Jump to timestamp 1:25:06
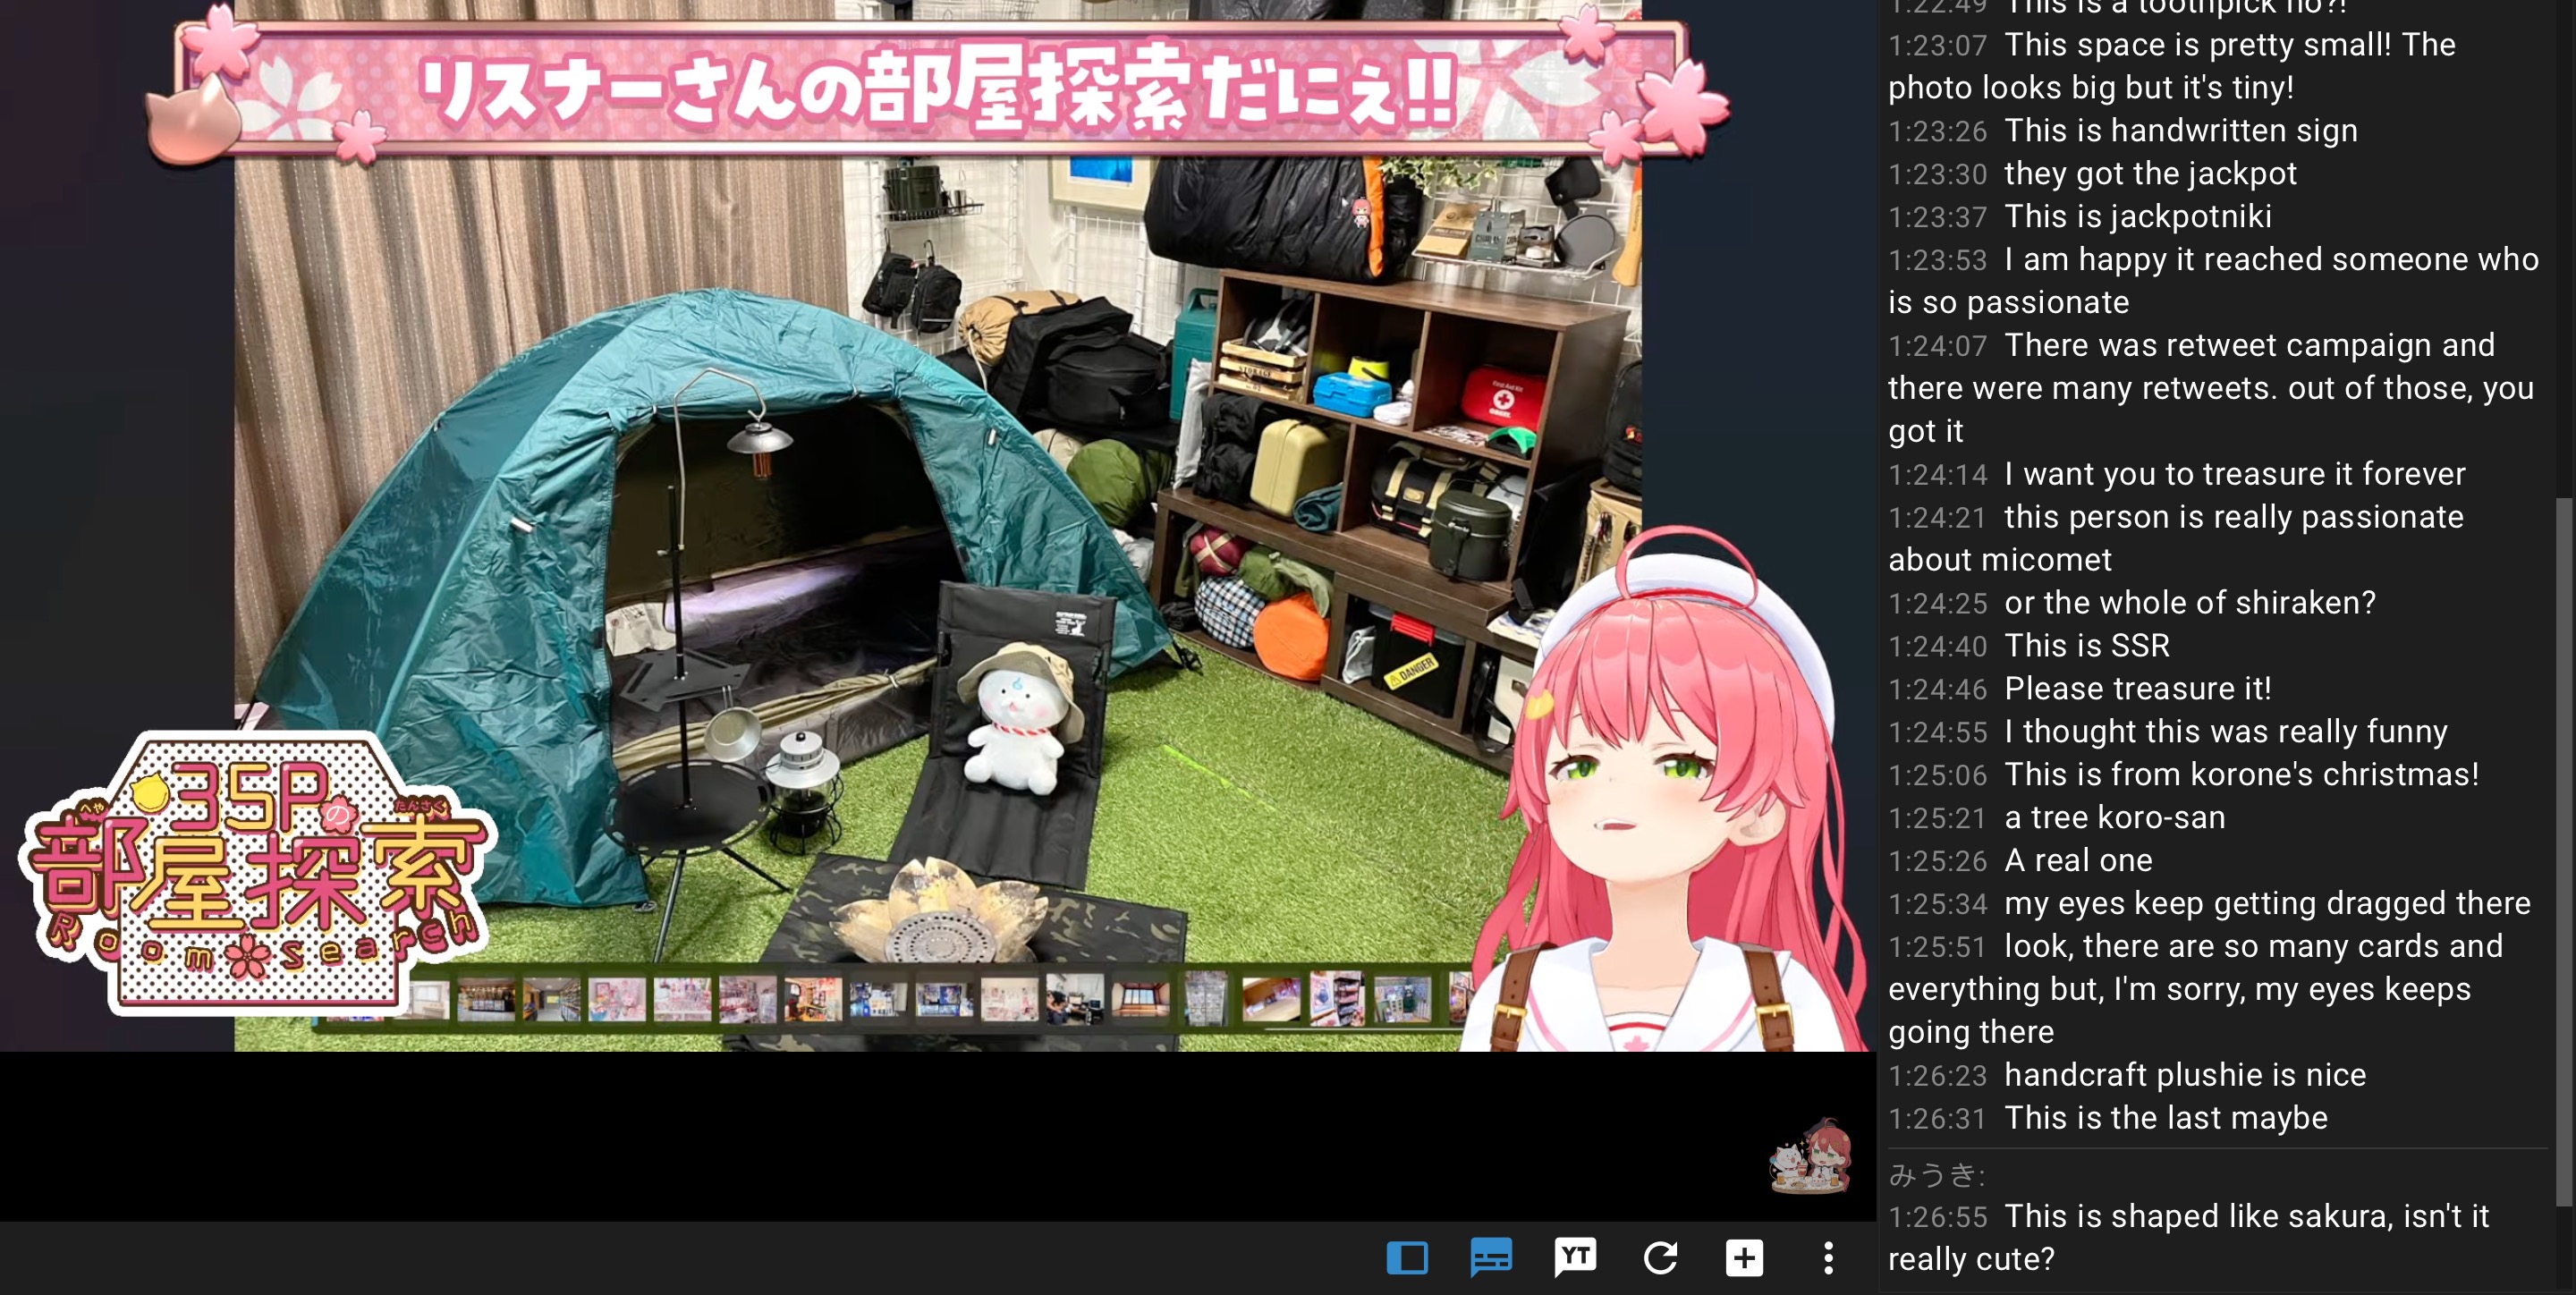Viewport: 2576px width, 1295px height. click(x=1937, y=776)
